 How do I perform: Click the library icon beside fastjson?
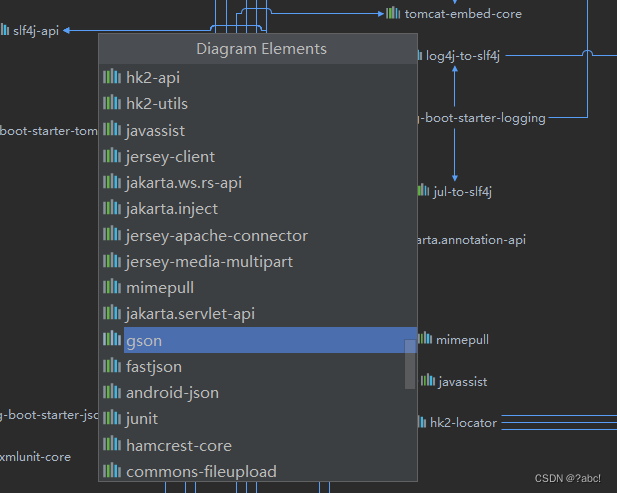click(x=112, y=366)
